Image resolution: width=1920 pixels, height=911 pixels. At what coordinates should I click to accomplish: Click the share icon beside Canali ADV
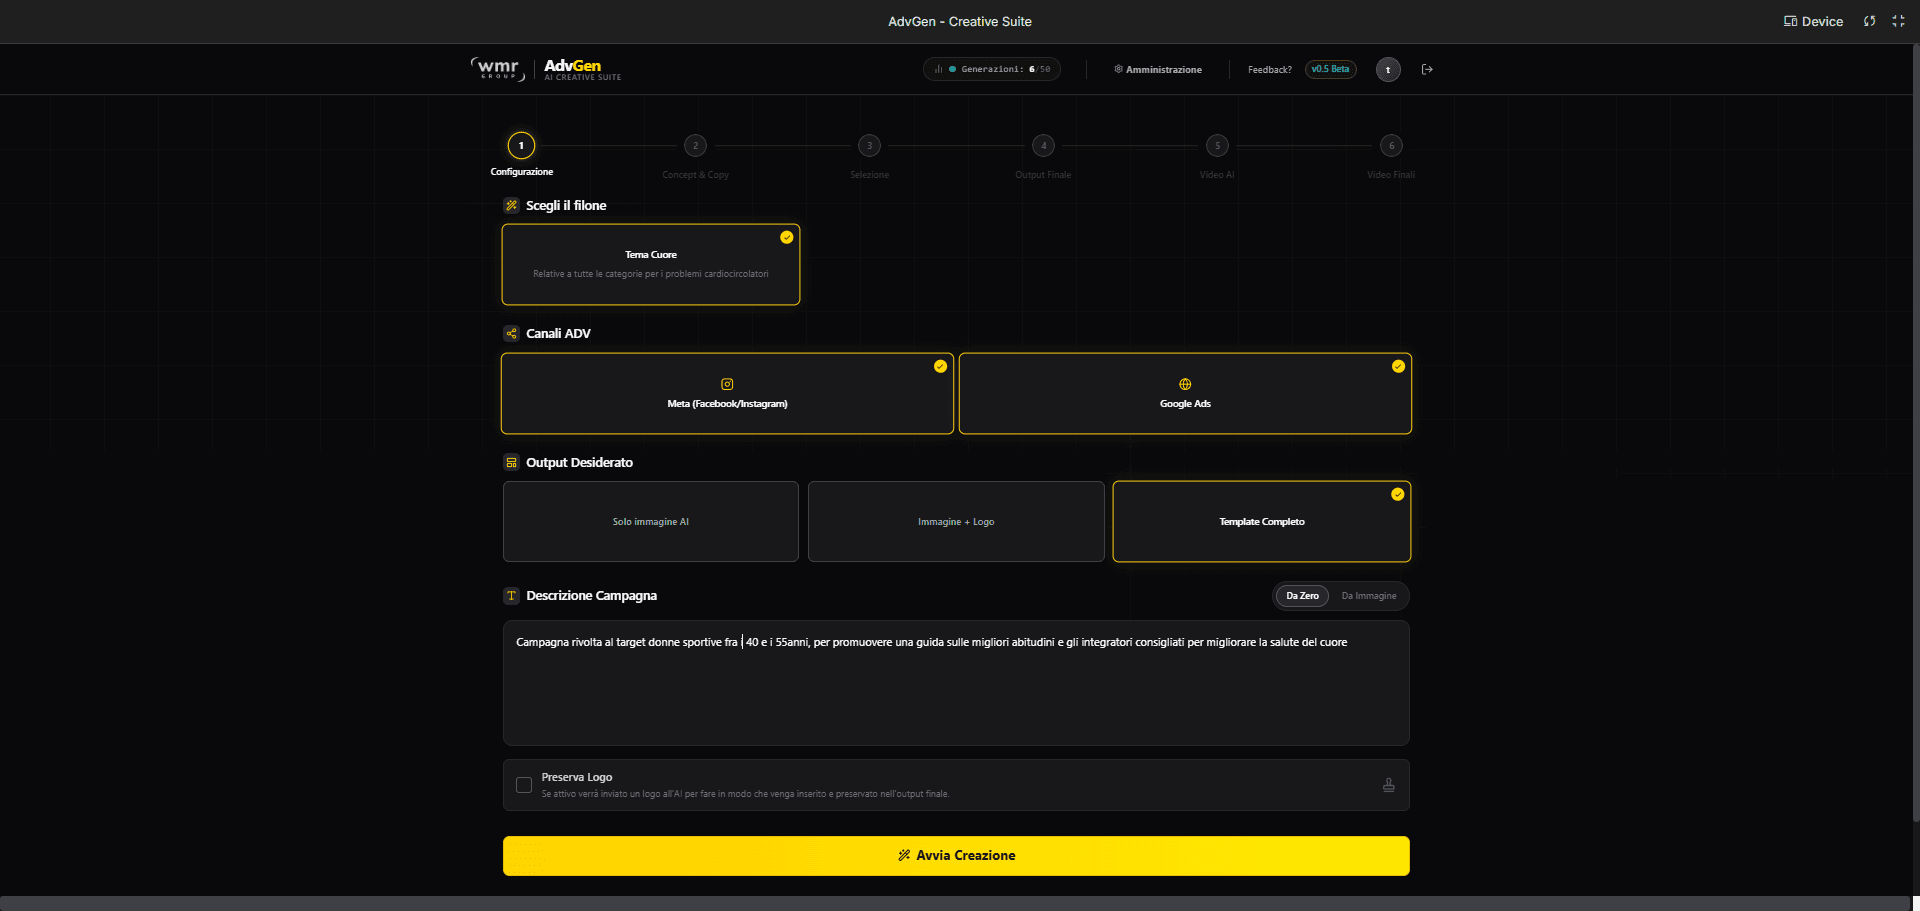click(511, 333)
